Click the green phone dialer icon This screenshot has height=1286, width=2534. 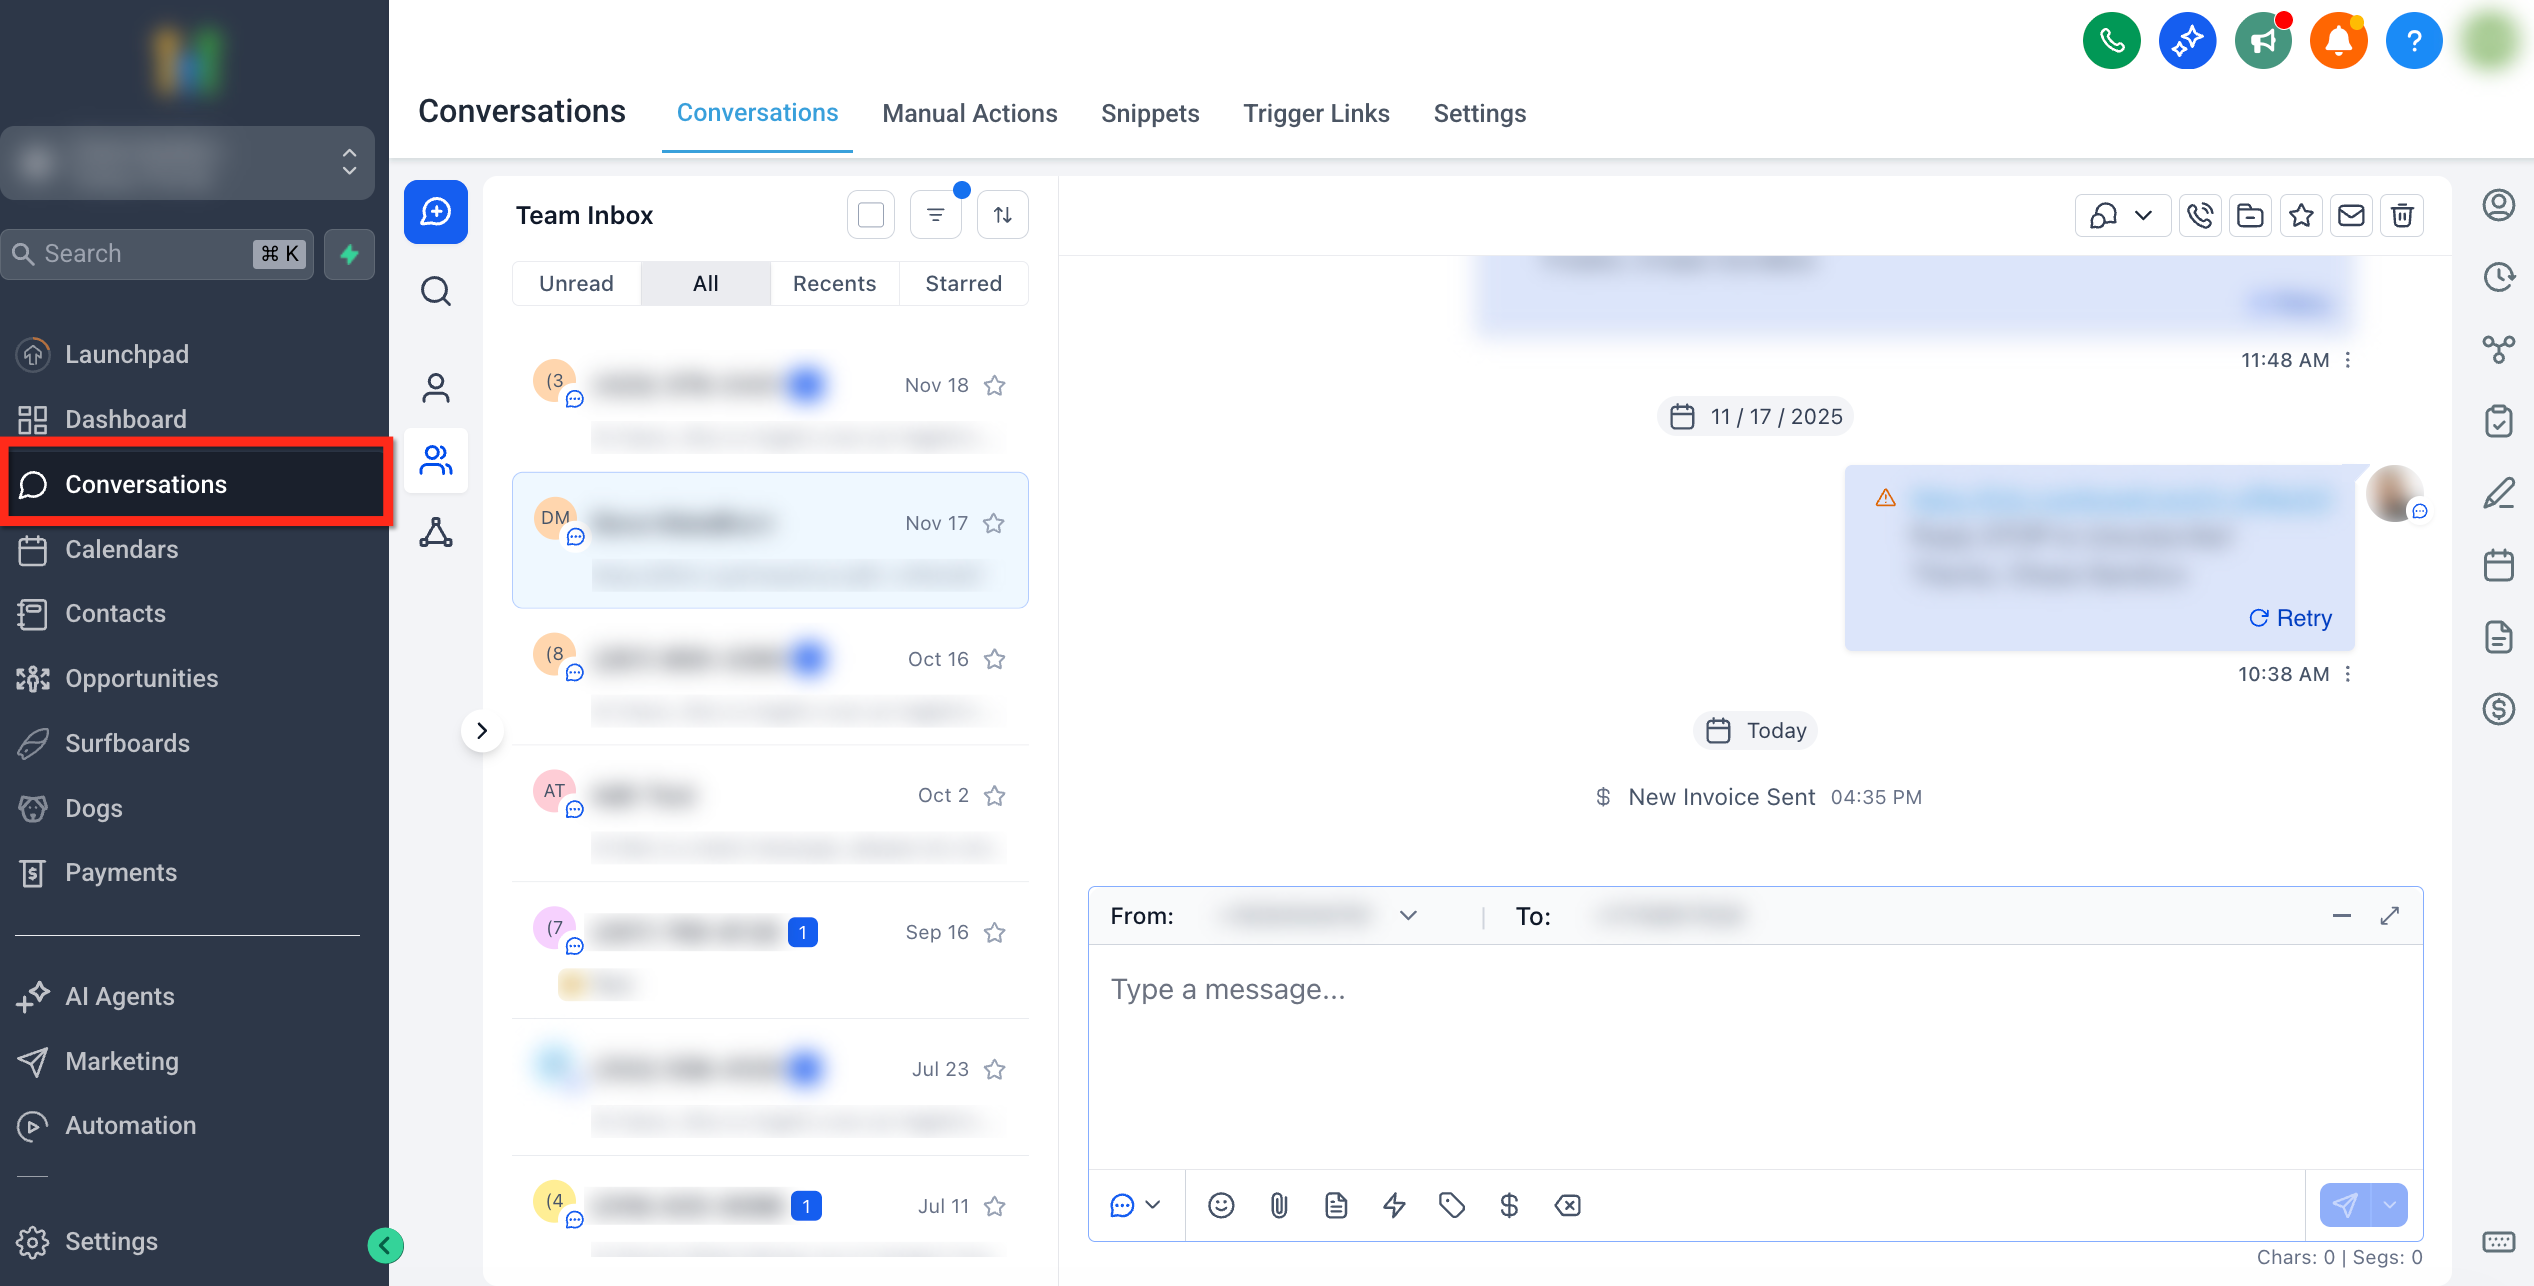2111,41
